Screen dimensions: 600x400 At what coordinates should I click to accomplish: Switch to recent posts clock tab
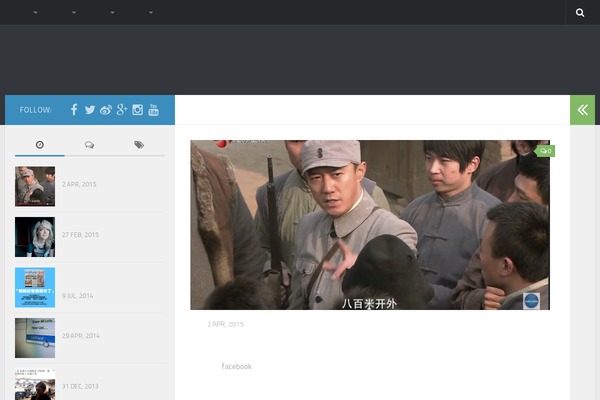point(40,145)
